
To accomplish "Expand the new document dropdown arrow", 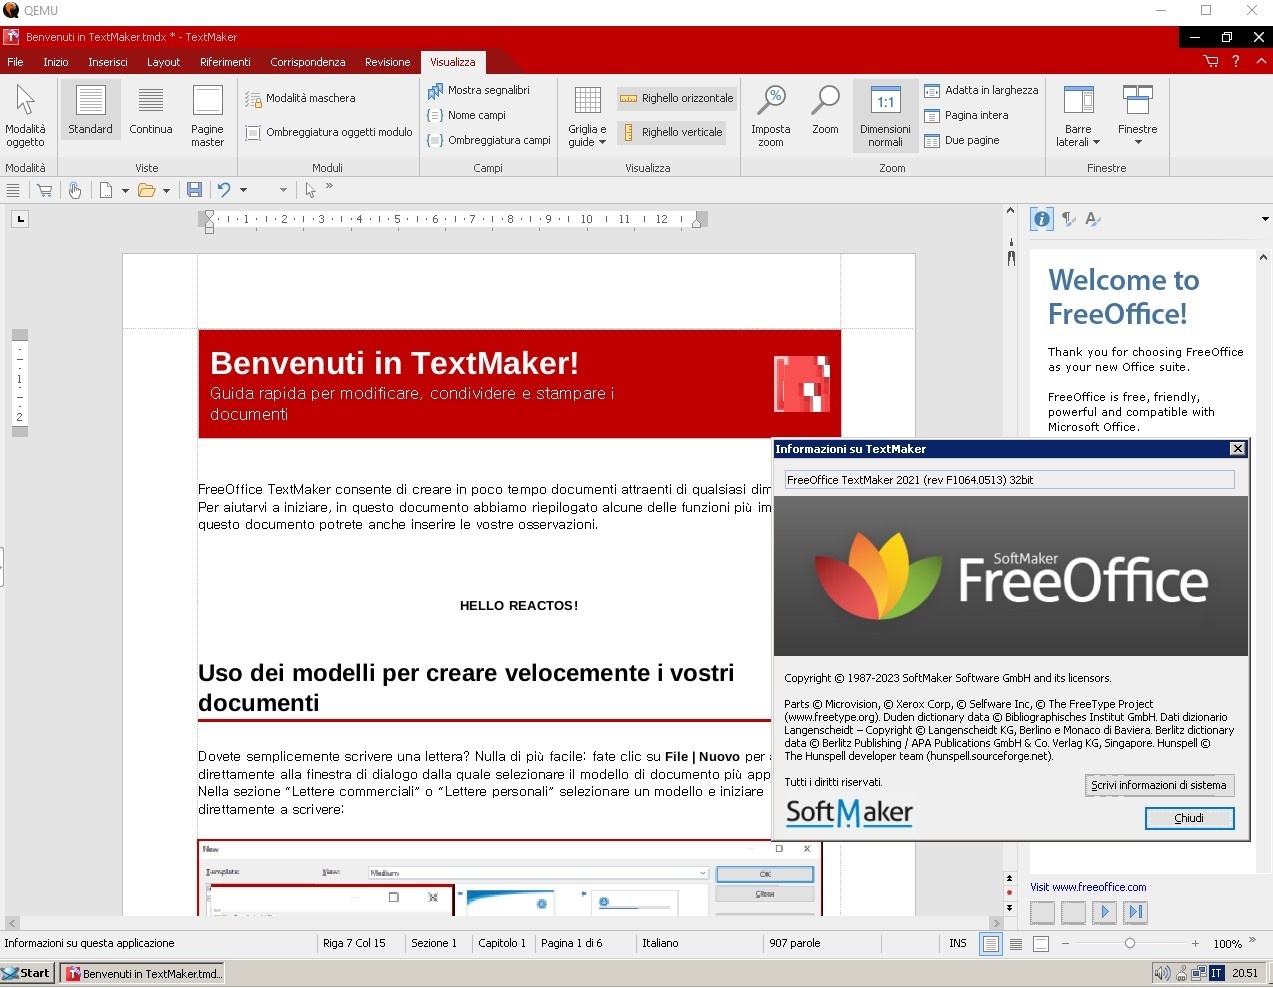I will tap(125, 190).
